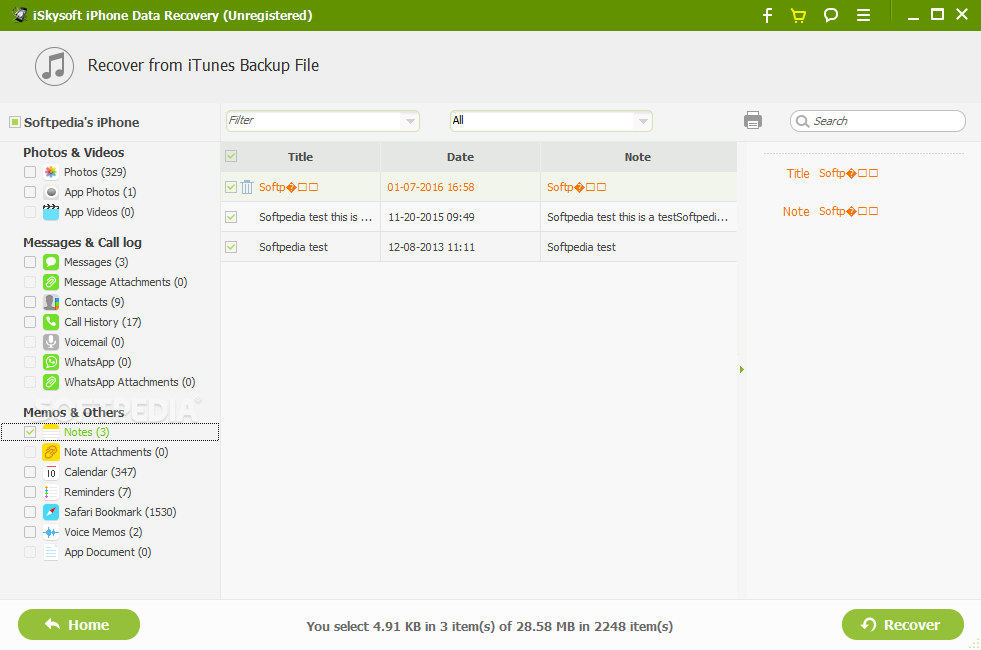This screenshot has height=650, width=981.
Task: Select the Notes (3) label
Action: coord(86,432)
